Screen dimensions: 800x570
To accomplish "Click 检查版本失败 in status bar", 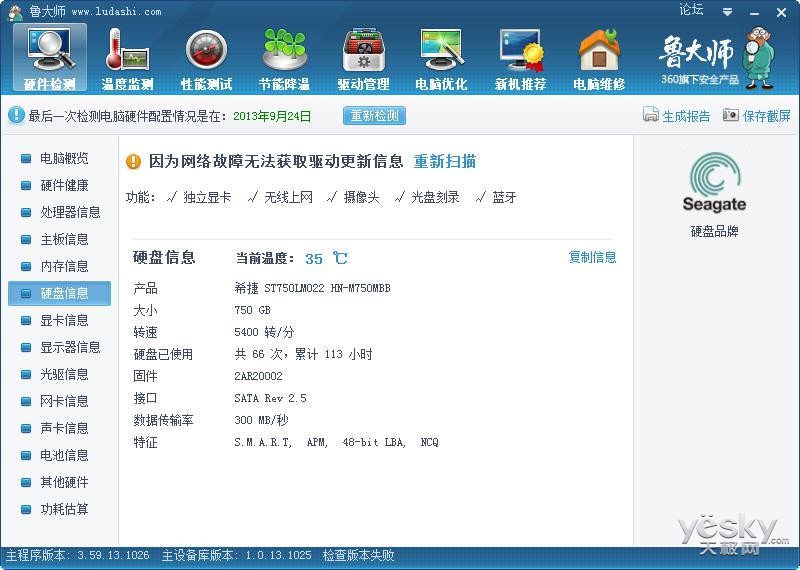I will point(359,555).
